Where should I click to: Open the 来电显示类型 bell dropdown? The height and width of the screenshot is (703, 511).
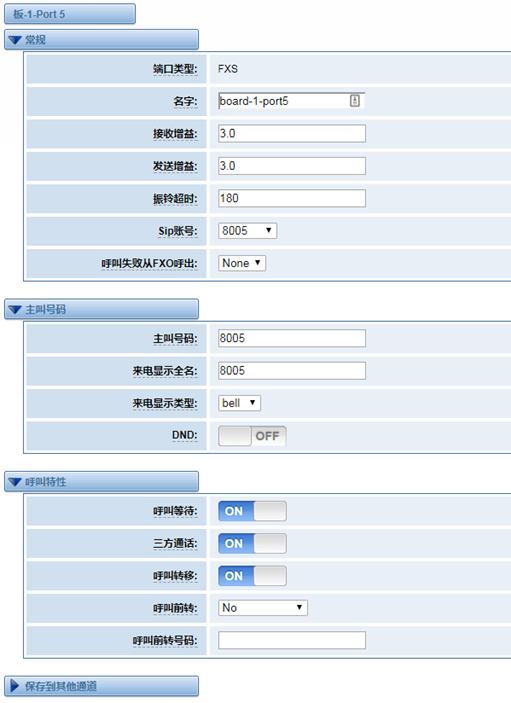[x=239, y=403]
